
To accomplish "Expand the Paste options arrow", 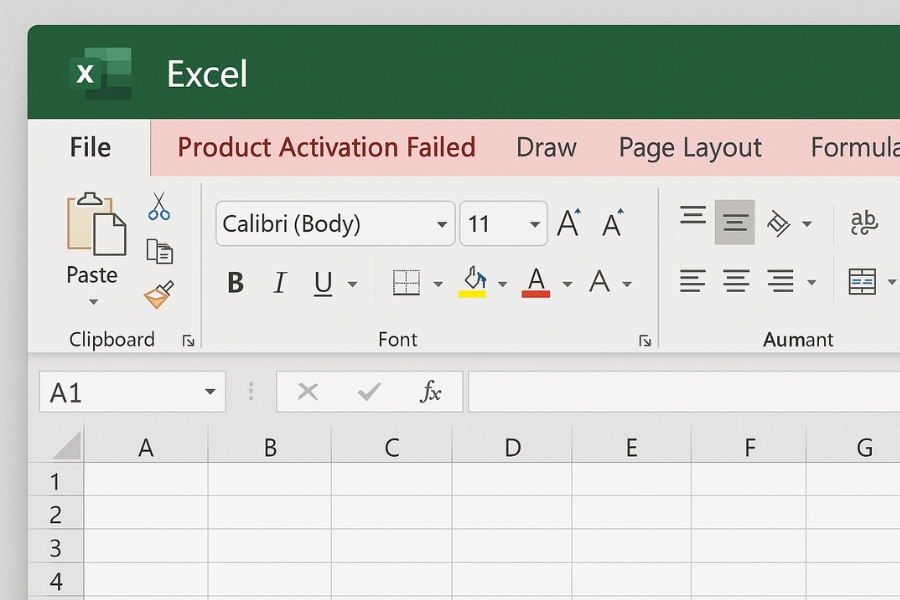I will click(x=93, y=302).
